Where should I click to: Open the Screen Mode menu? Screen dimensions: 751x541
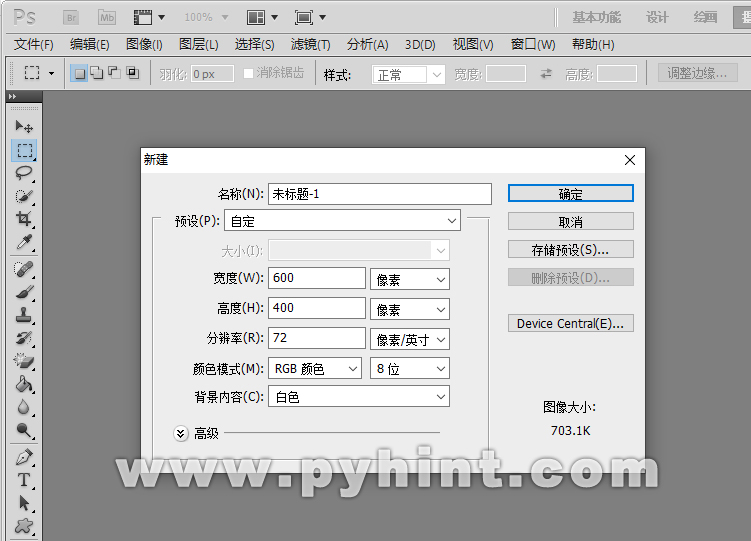coord(310,18)
